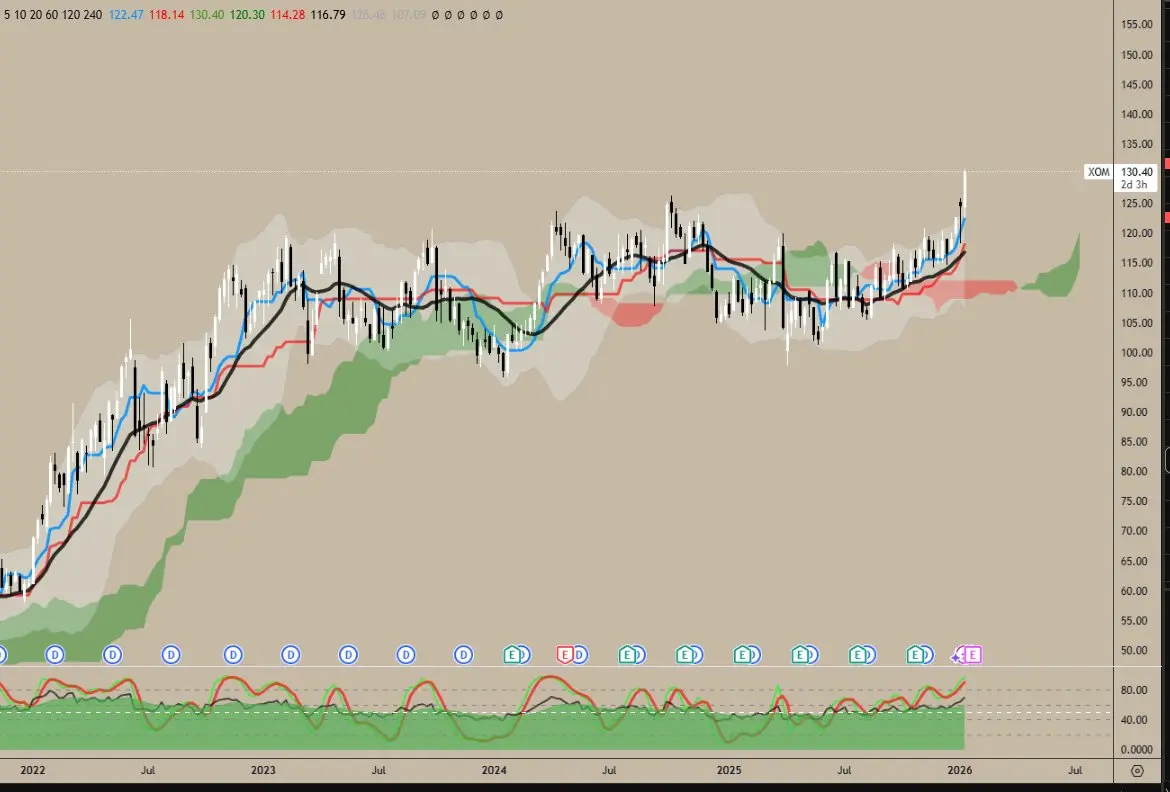Screen dimensions: 1170x792
Task: Open the green earnings marker before Jul 2025
Action: click(x=800, y=655)
